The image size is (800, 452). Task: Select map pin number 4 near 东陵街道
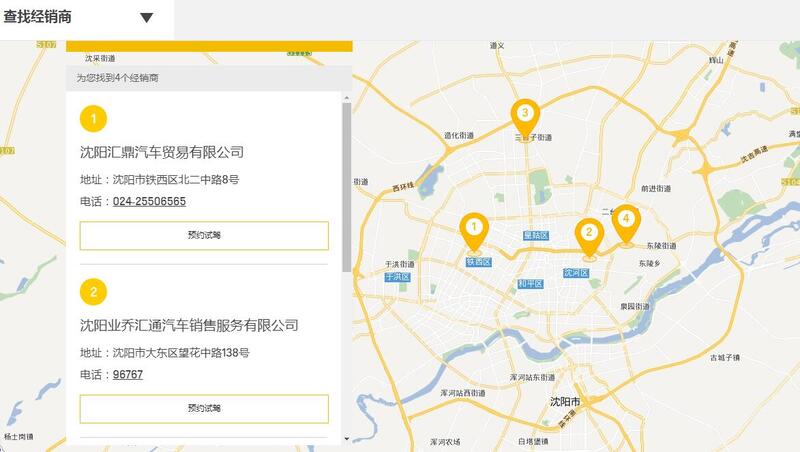(x=626, y=225)
